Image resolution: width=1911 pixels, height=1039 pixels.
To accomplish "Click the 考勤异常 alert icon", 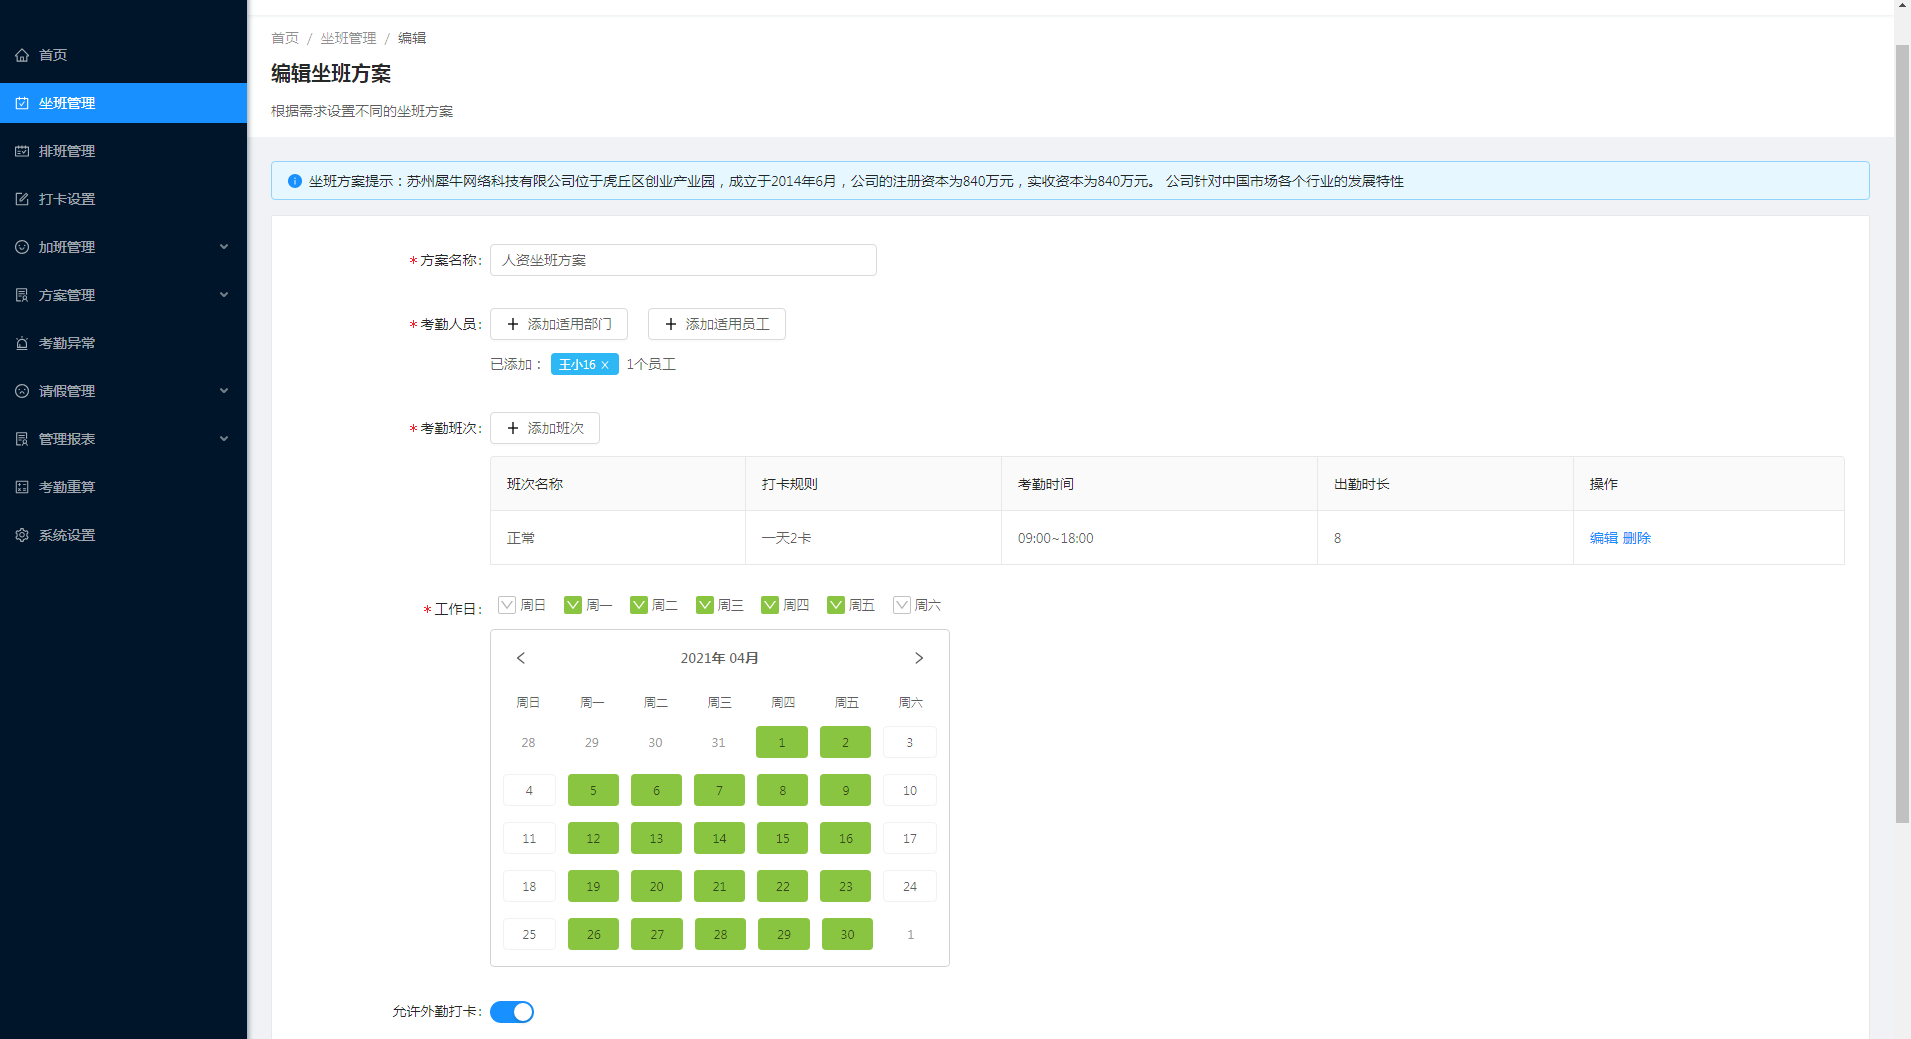I will (x=22, y=343).
